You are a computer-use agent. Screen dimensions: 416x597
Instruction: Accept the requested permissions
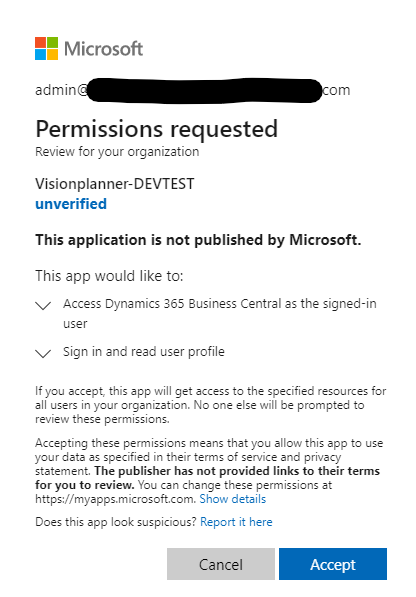tap(333, 564)
